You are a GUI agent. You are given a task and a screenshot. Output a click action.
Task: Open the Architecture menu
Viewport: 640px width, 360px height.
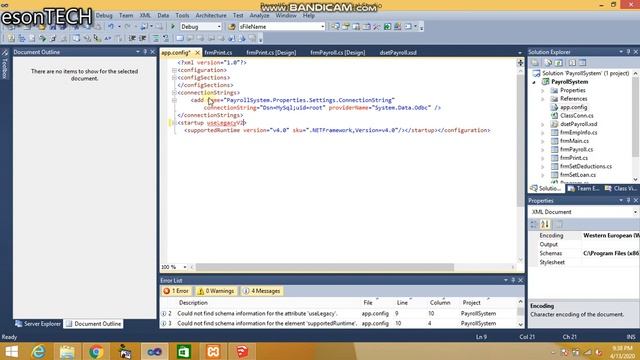(x=211, y=16)
